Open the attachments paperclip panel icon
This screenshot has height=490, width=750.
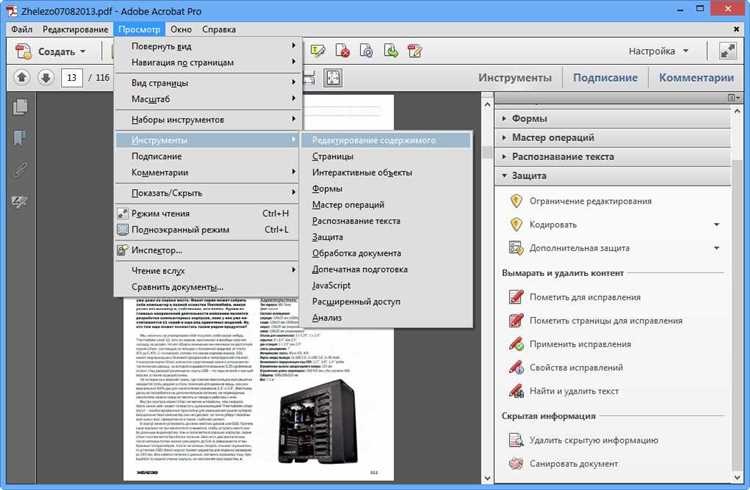click(x=20, y=170)
